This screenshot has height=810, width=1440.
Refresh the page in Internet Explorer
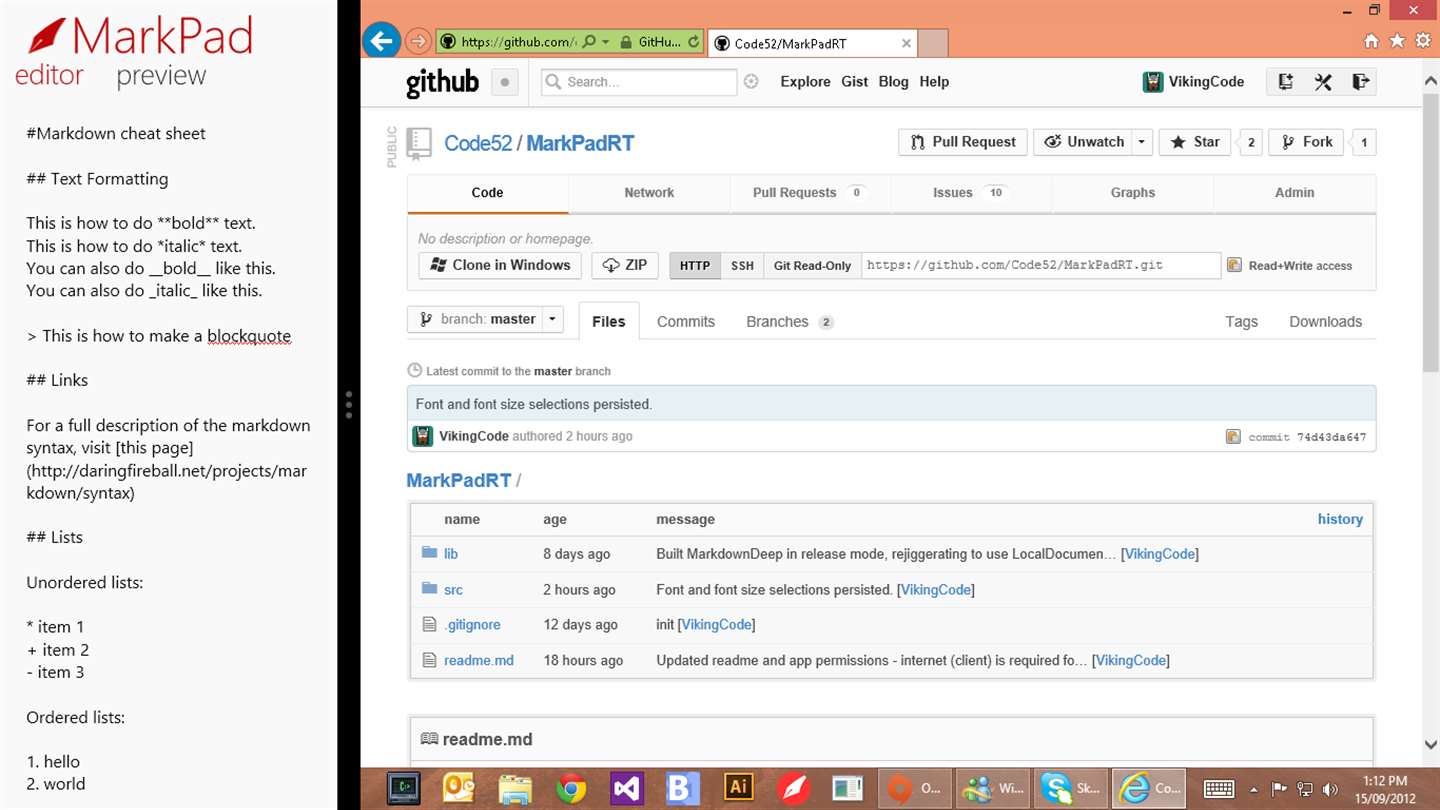694,42
